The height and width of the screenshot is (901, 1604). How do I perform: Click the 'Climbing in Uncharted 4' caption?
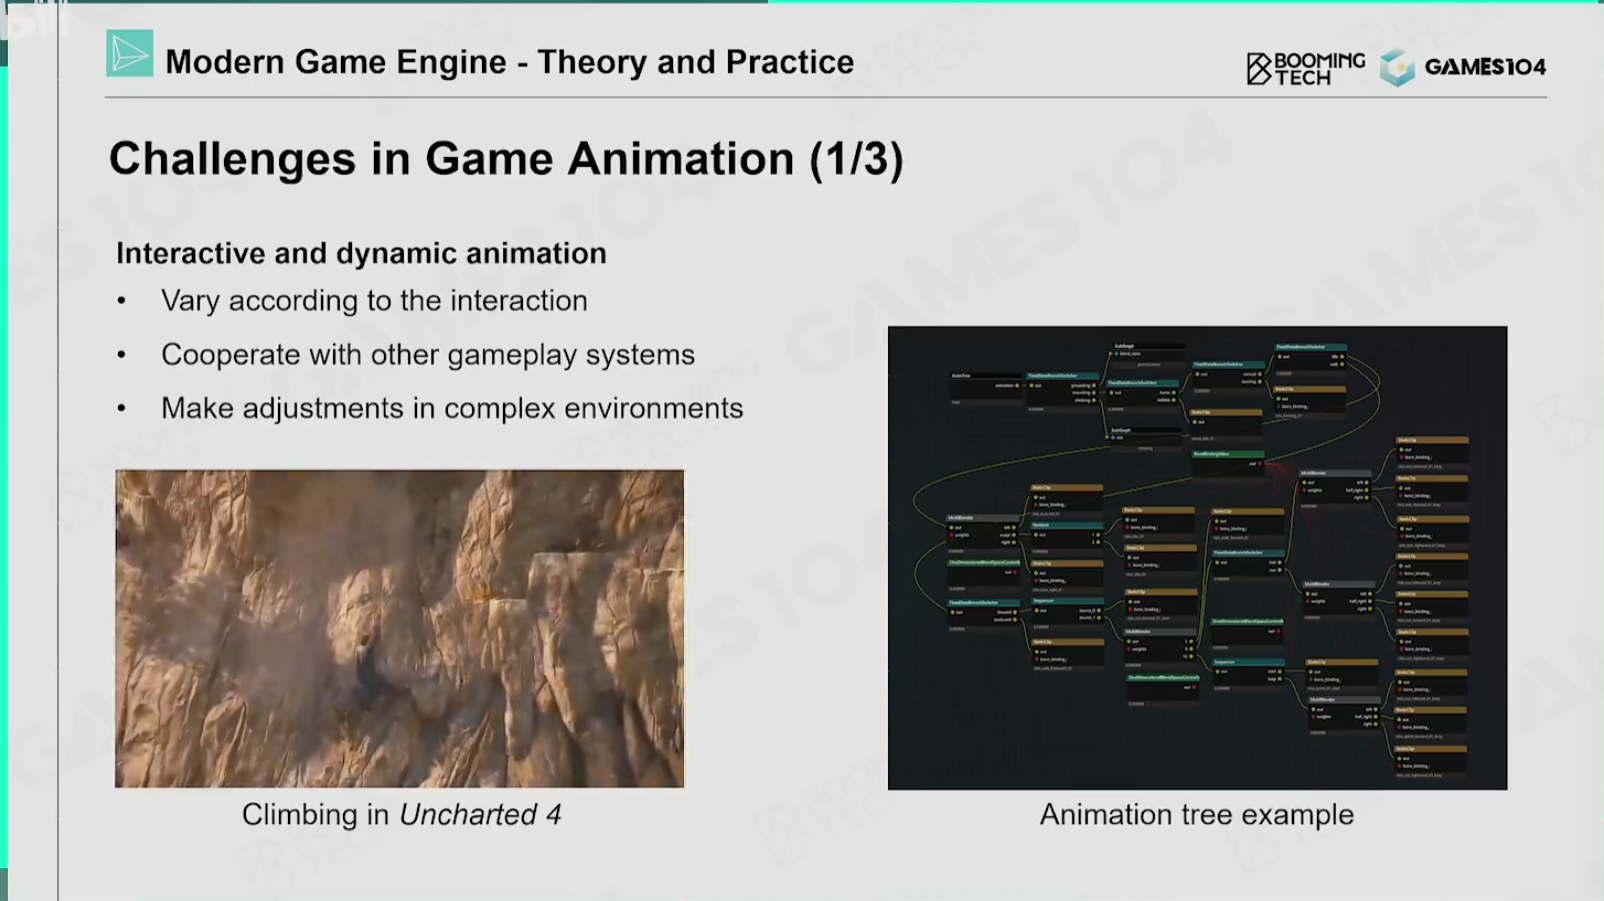(x=401, y=815)
